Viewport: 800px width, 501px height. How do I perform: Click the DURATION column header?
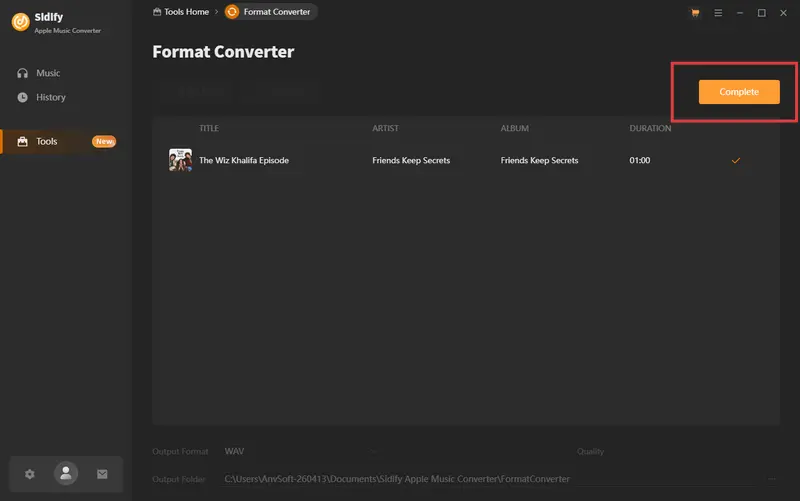click(650, 128)
